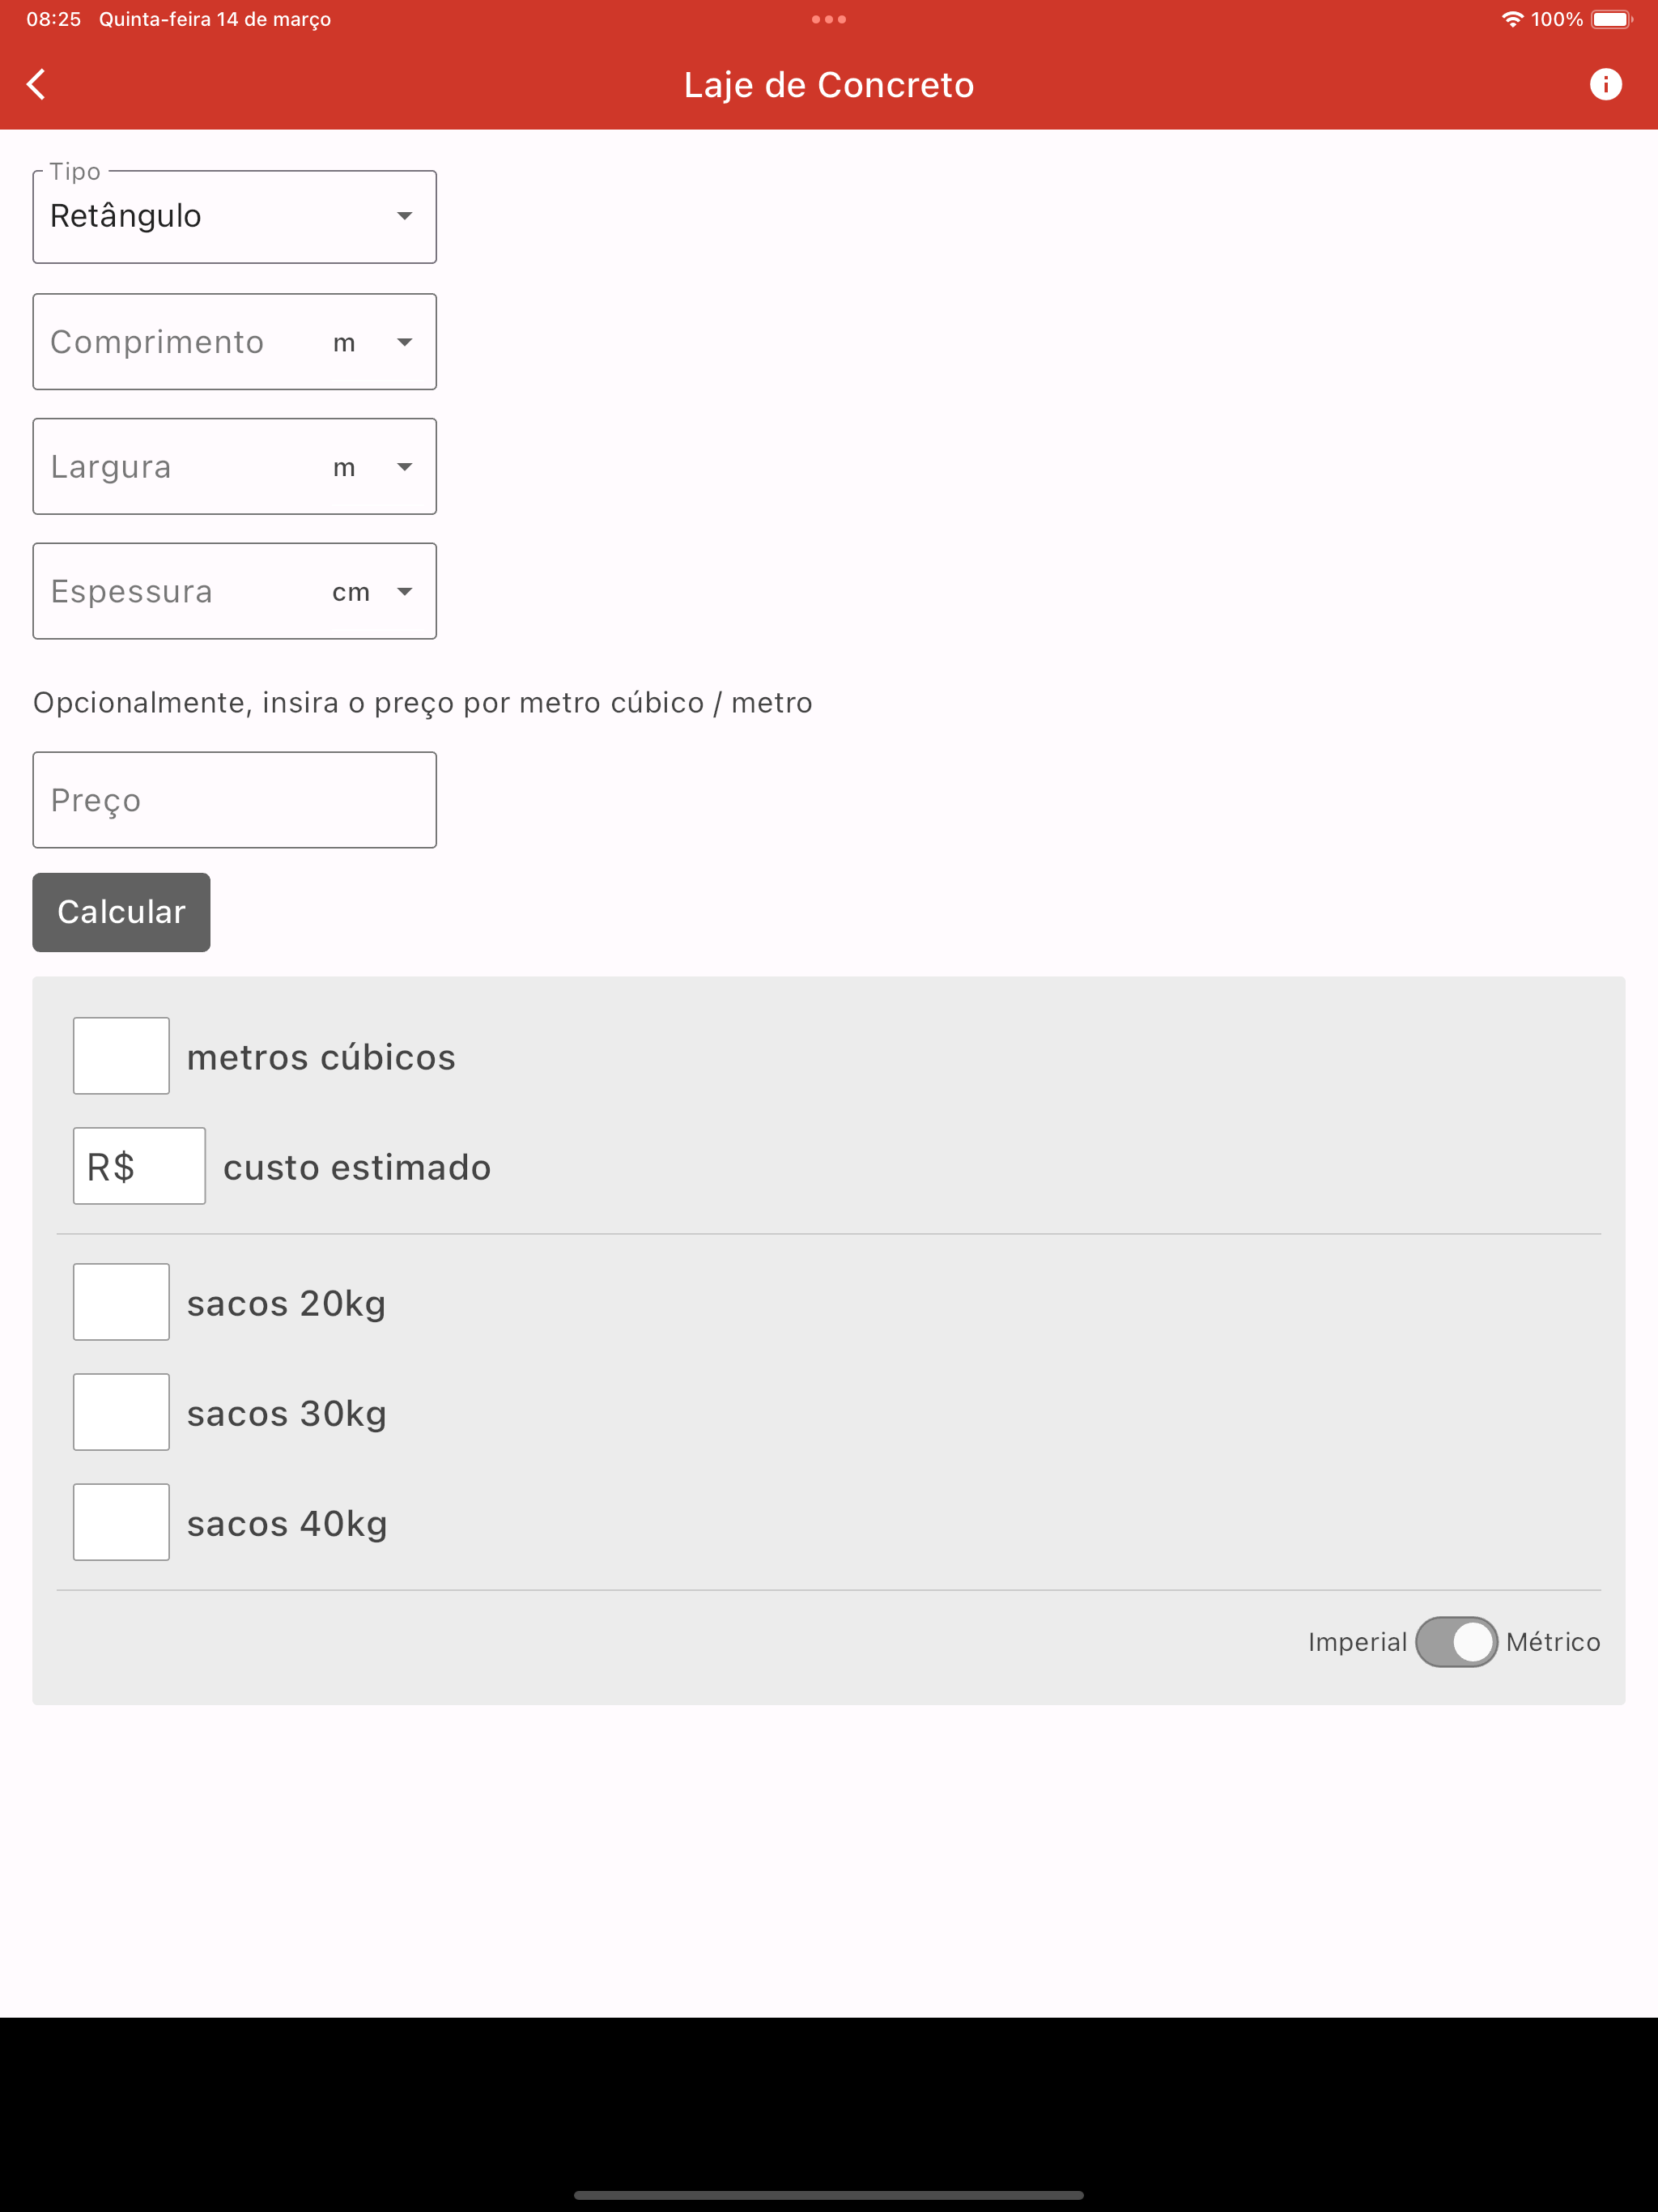Open the Largura unit selector
Image resolution: width=1658 pixels, height=2212 pixels.
click(404, 466)
